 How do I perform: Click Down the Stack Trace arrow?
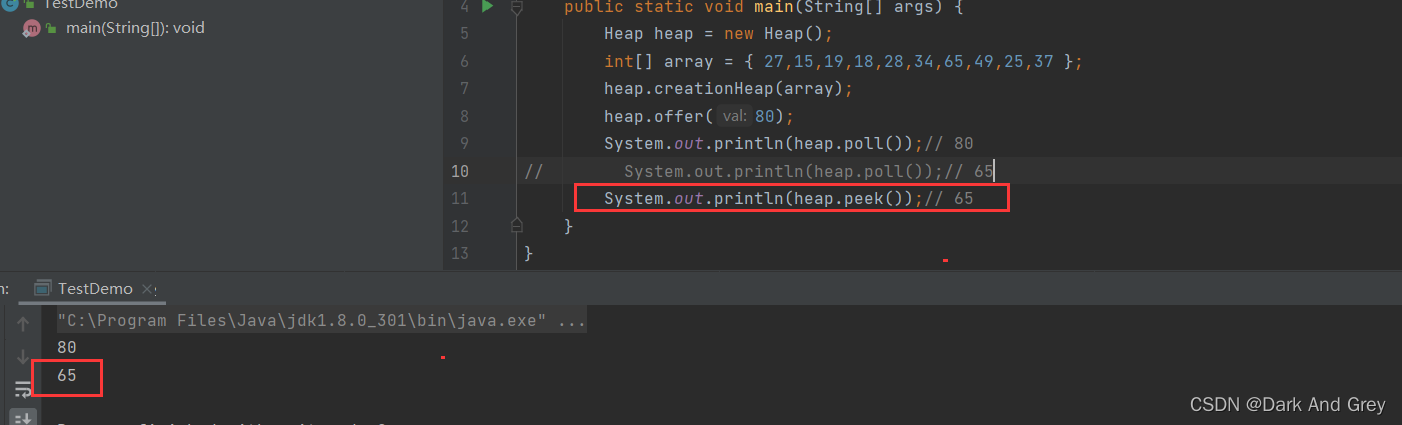pyautogui.click(x=23, y=356)
